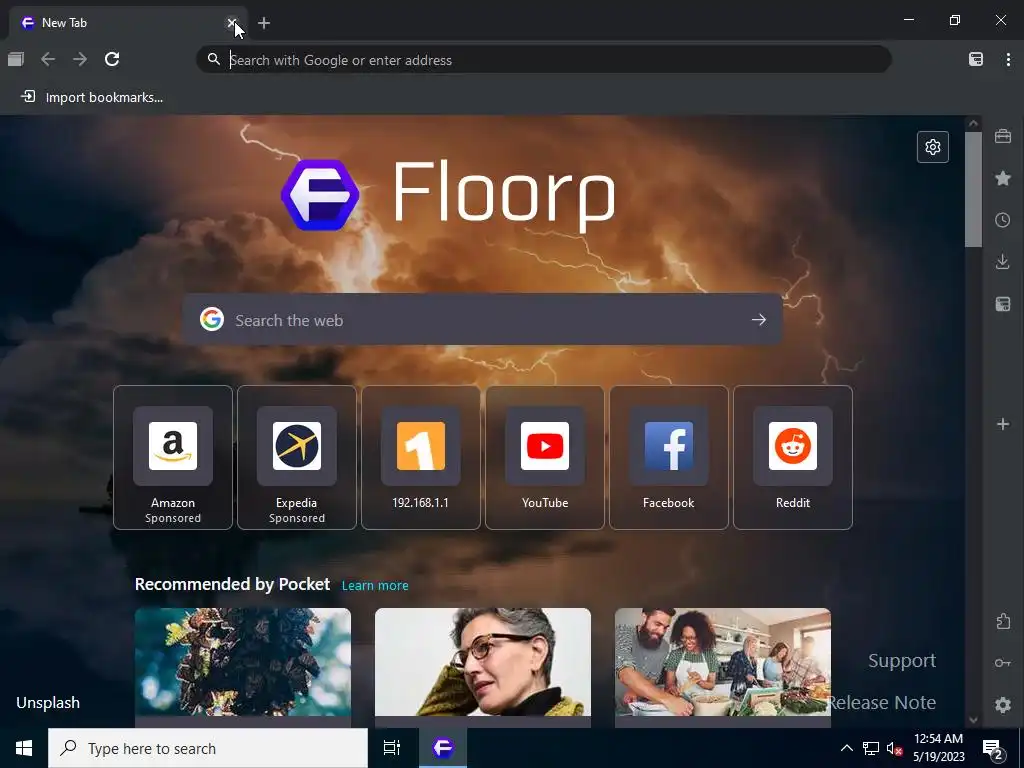
Task: Open the 192.168.1.1 shortcut tile
Action: coord(421,457)
